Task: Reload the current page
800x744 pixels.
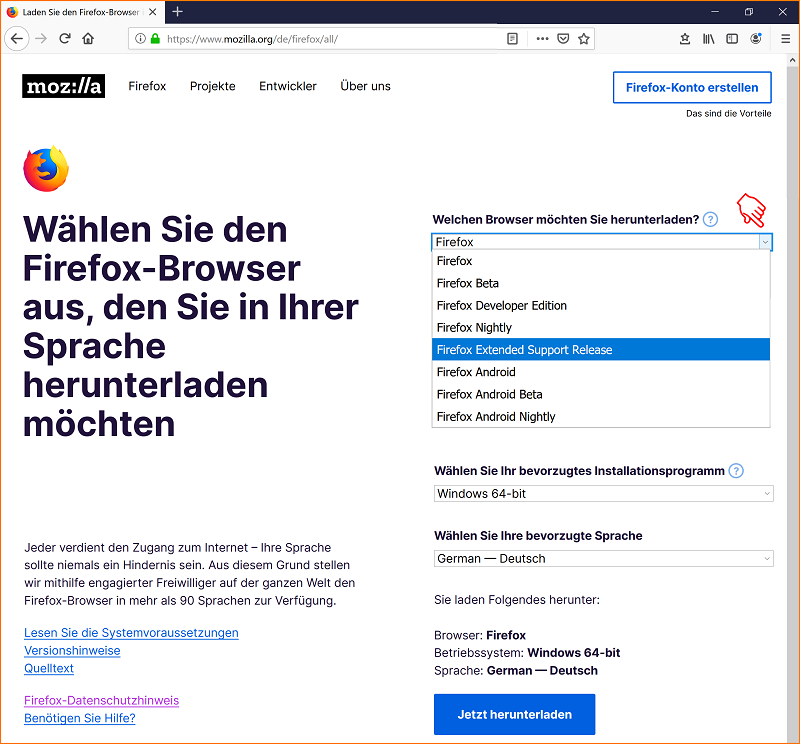Action: click(x=64, y=39)
